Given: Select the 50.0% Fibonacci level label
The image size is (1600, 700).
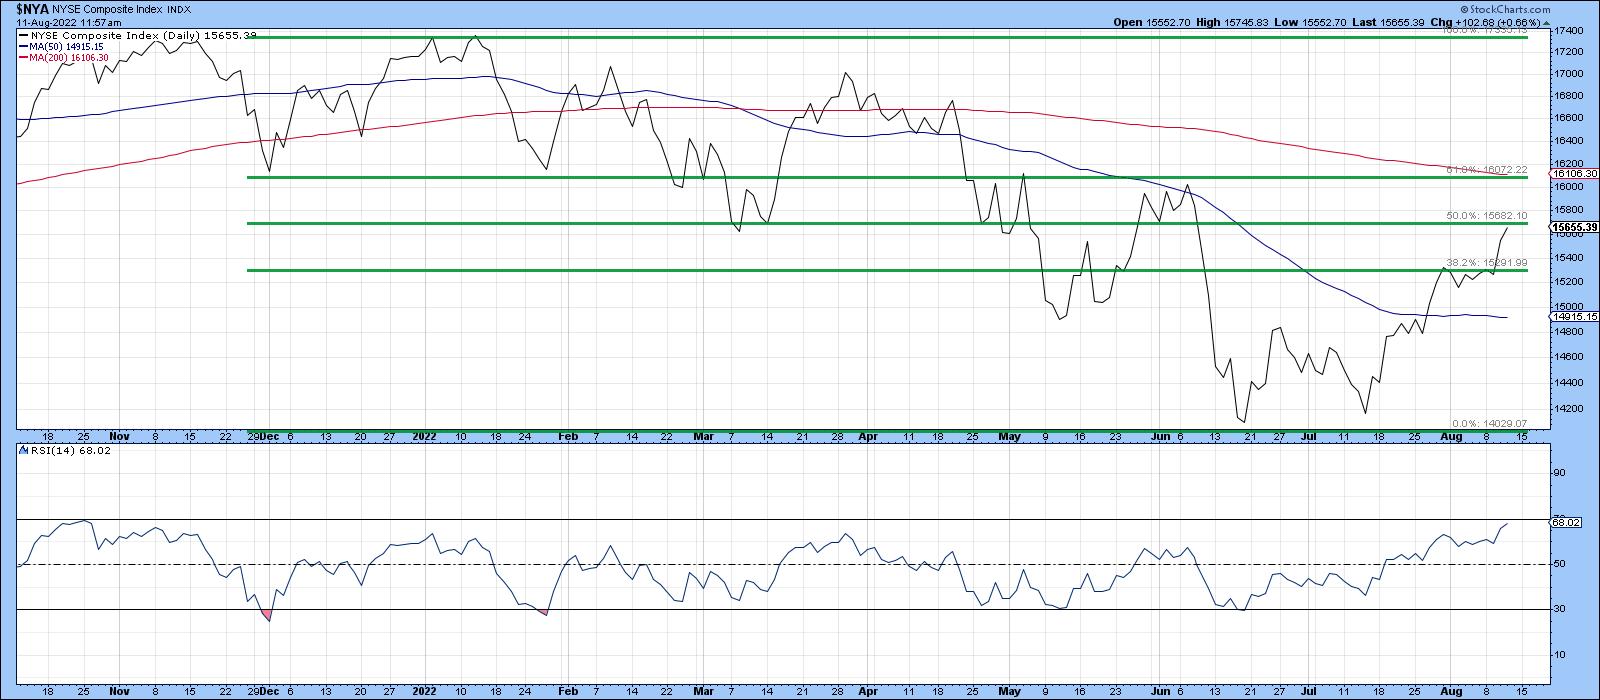Looking at the screenshot, I should (x=1487, y=215).
